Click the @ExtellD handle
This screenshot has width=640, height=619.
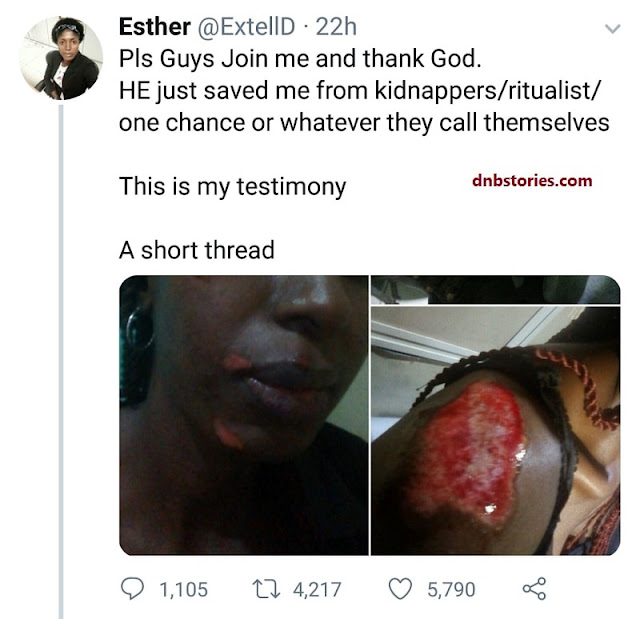246,27
